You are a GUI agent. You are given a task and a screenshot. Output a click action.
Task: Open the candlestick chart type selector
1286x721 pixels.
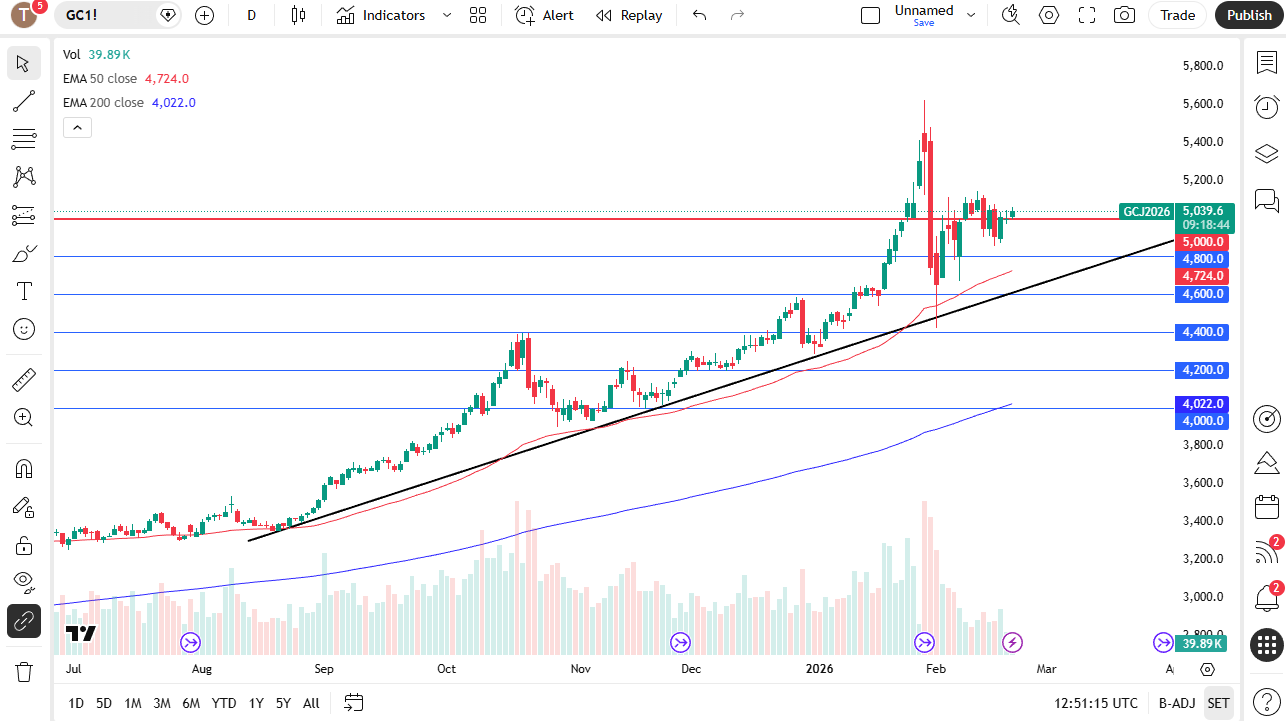(x=298, y=15)
